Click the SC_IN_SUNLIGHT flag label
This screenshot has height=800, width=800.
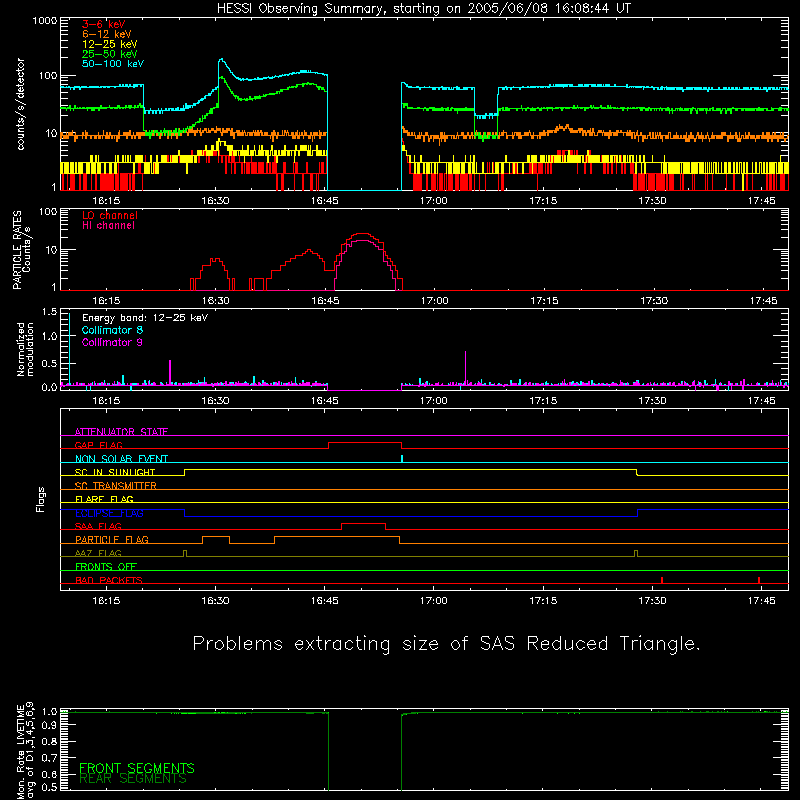click(x=115, y=472)
